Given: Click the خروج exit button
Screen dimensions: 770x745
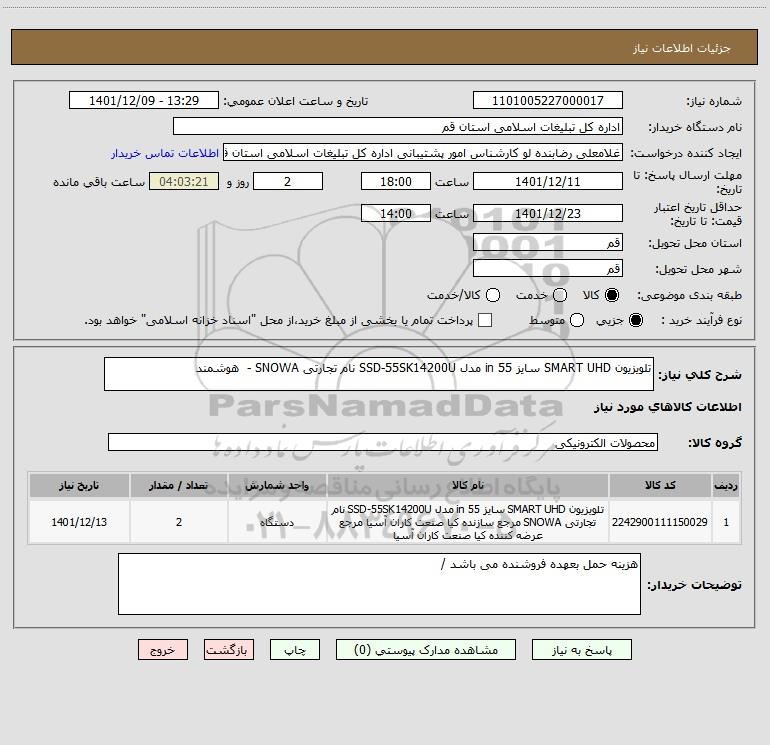Looking at the screenshot, I should pyautogui.click(x=163, y=650).
